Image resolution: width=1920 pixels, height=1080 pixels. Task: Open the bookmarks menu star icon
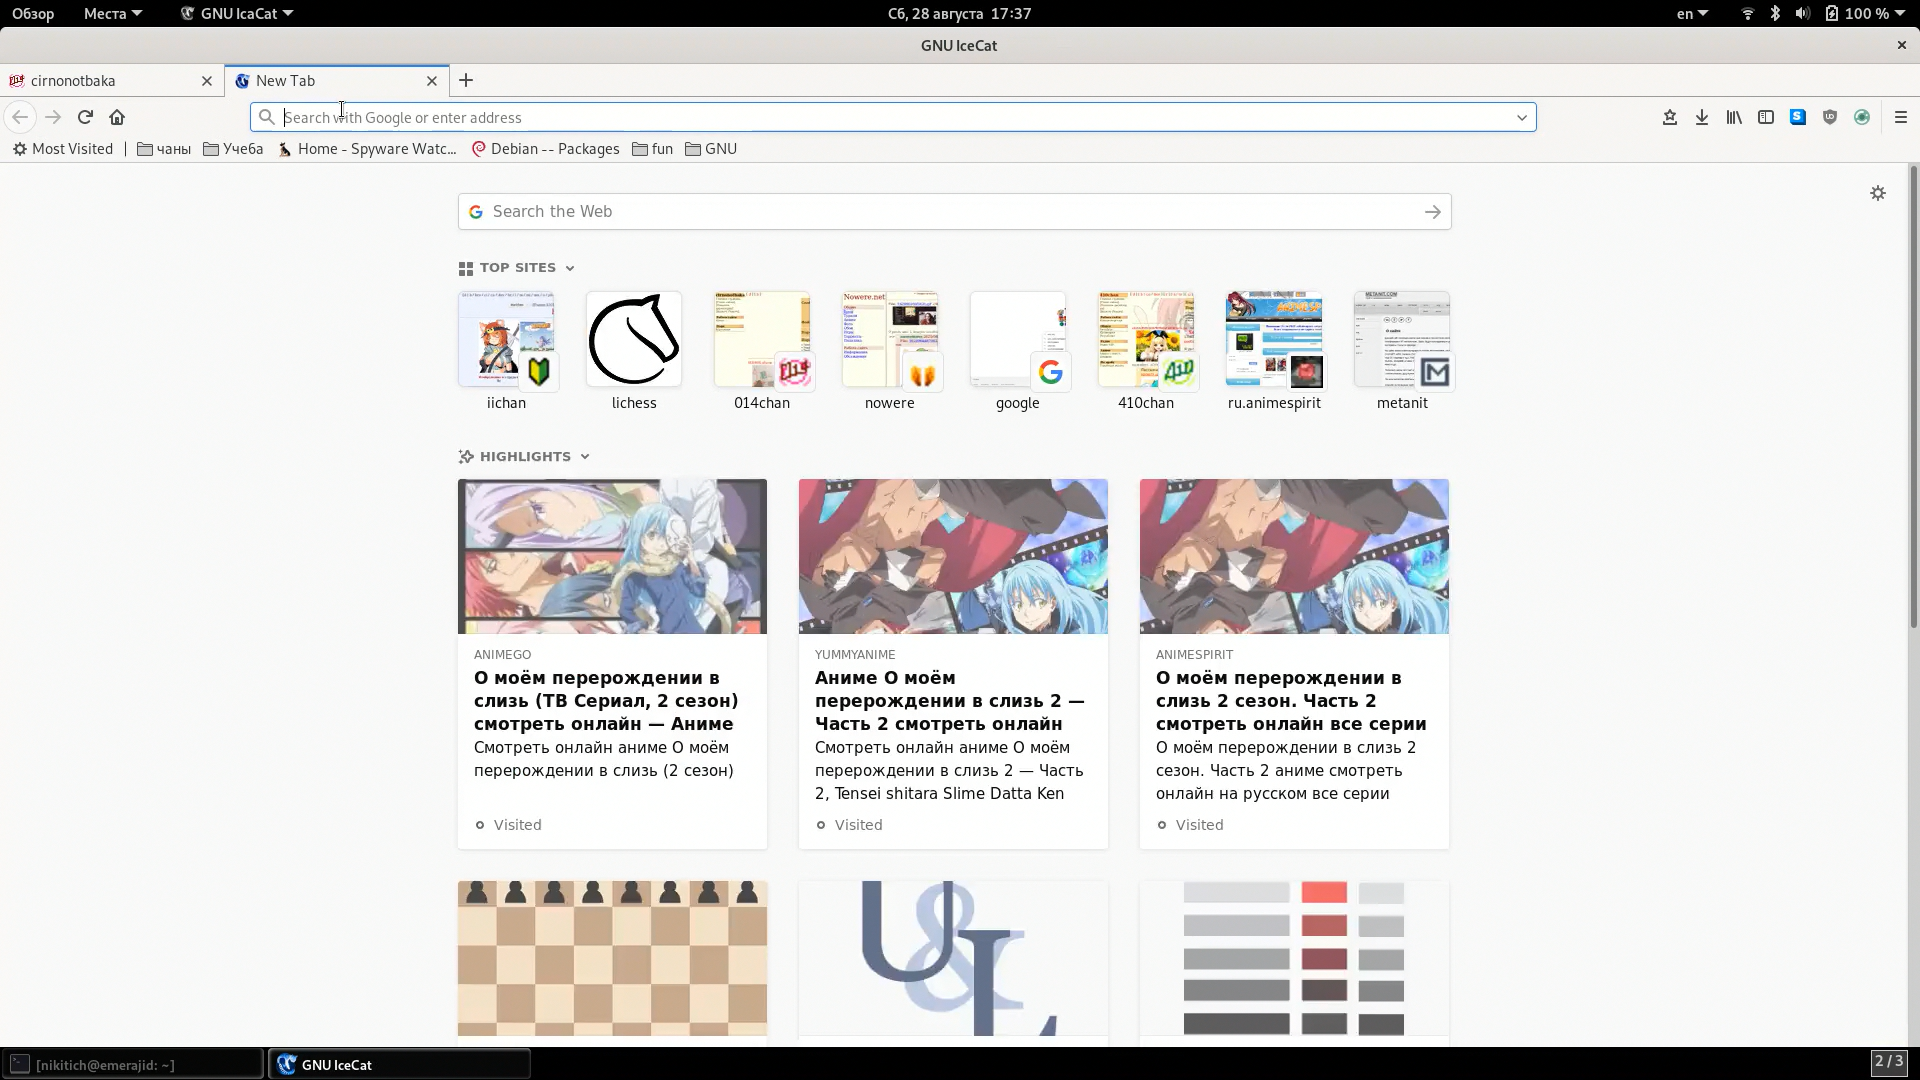click(1670, 117)
